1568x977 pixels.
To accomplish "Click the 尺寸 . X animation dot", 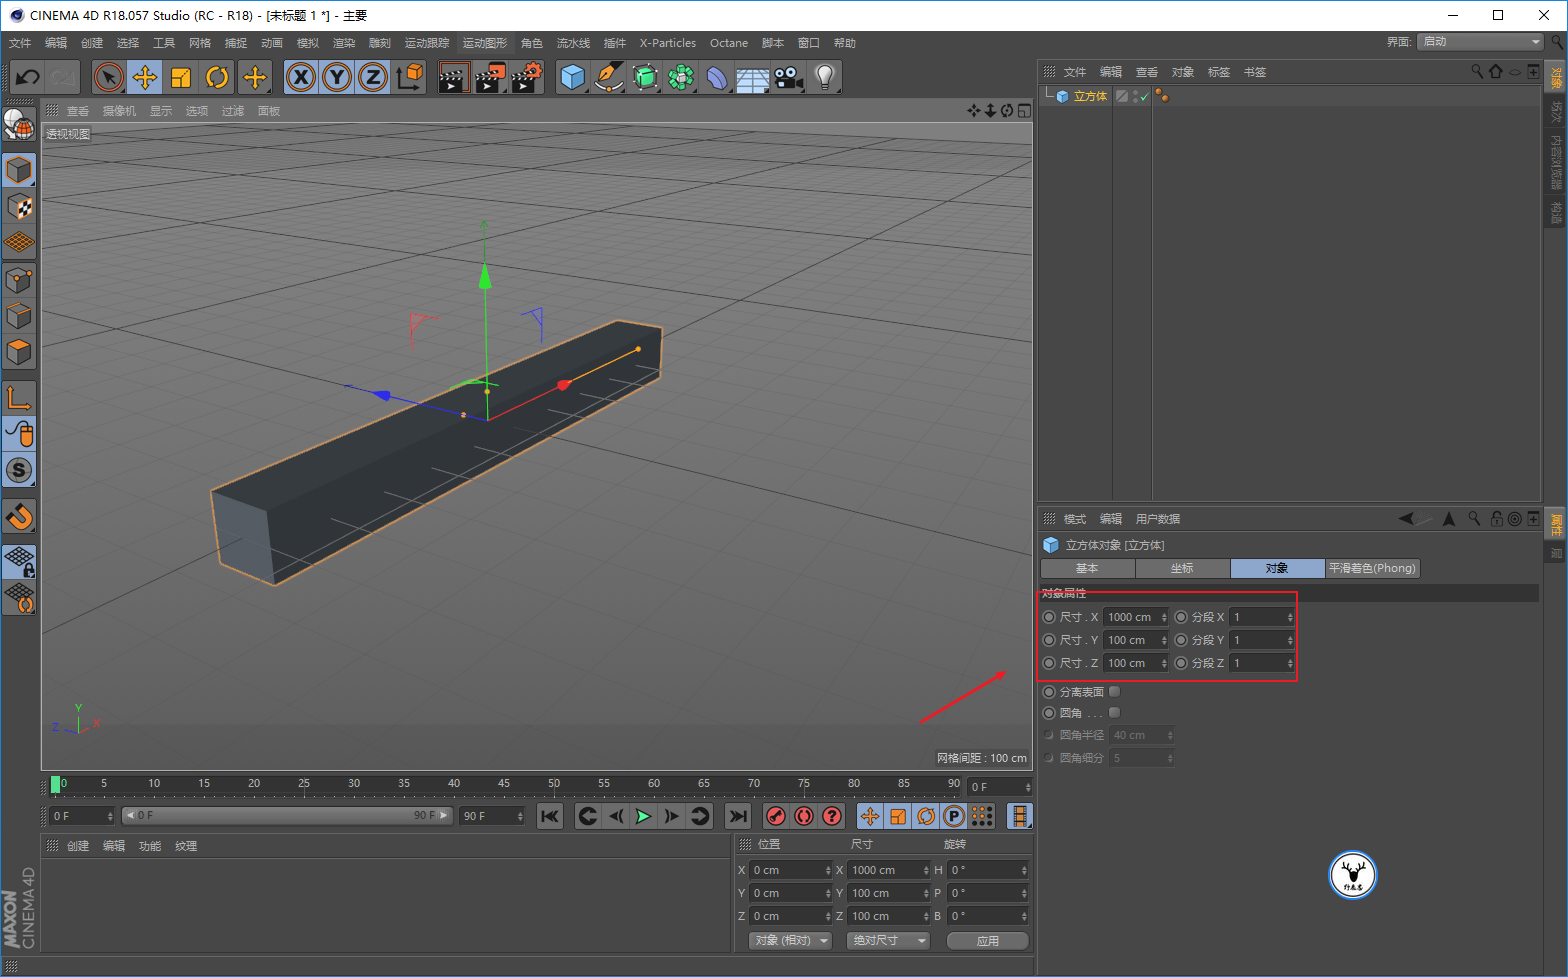I will point(1049,617).
